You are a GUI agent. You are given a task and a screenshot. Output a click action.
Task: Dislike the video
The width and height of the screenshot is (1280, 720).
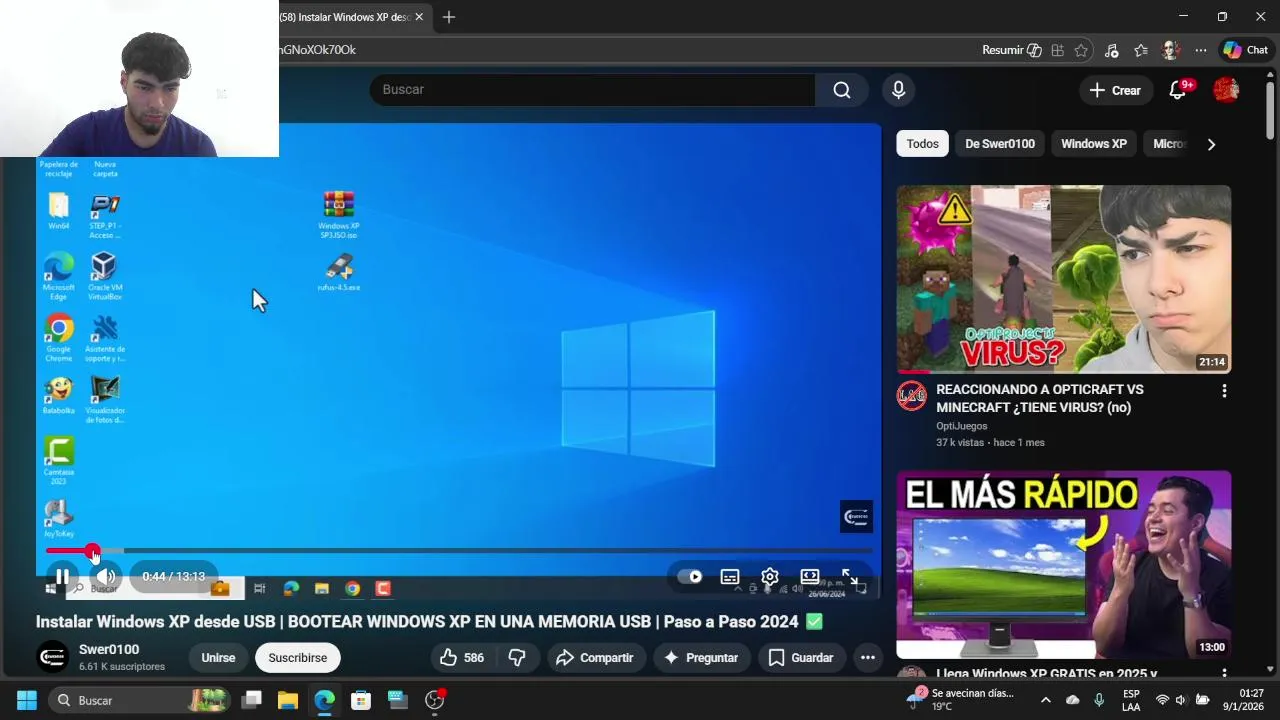(517, 658)
